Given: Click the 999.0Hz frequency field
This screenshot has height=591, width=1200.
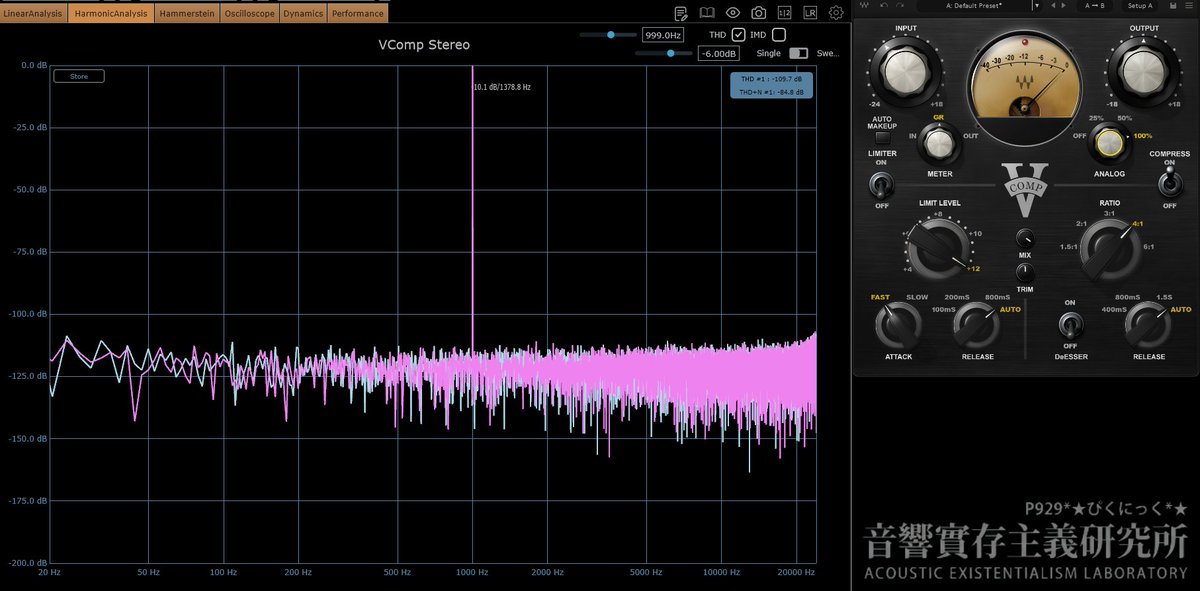Looking at the screenshot, I should (663, 35).
